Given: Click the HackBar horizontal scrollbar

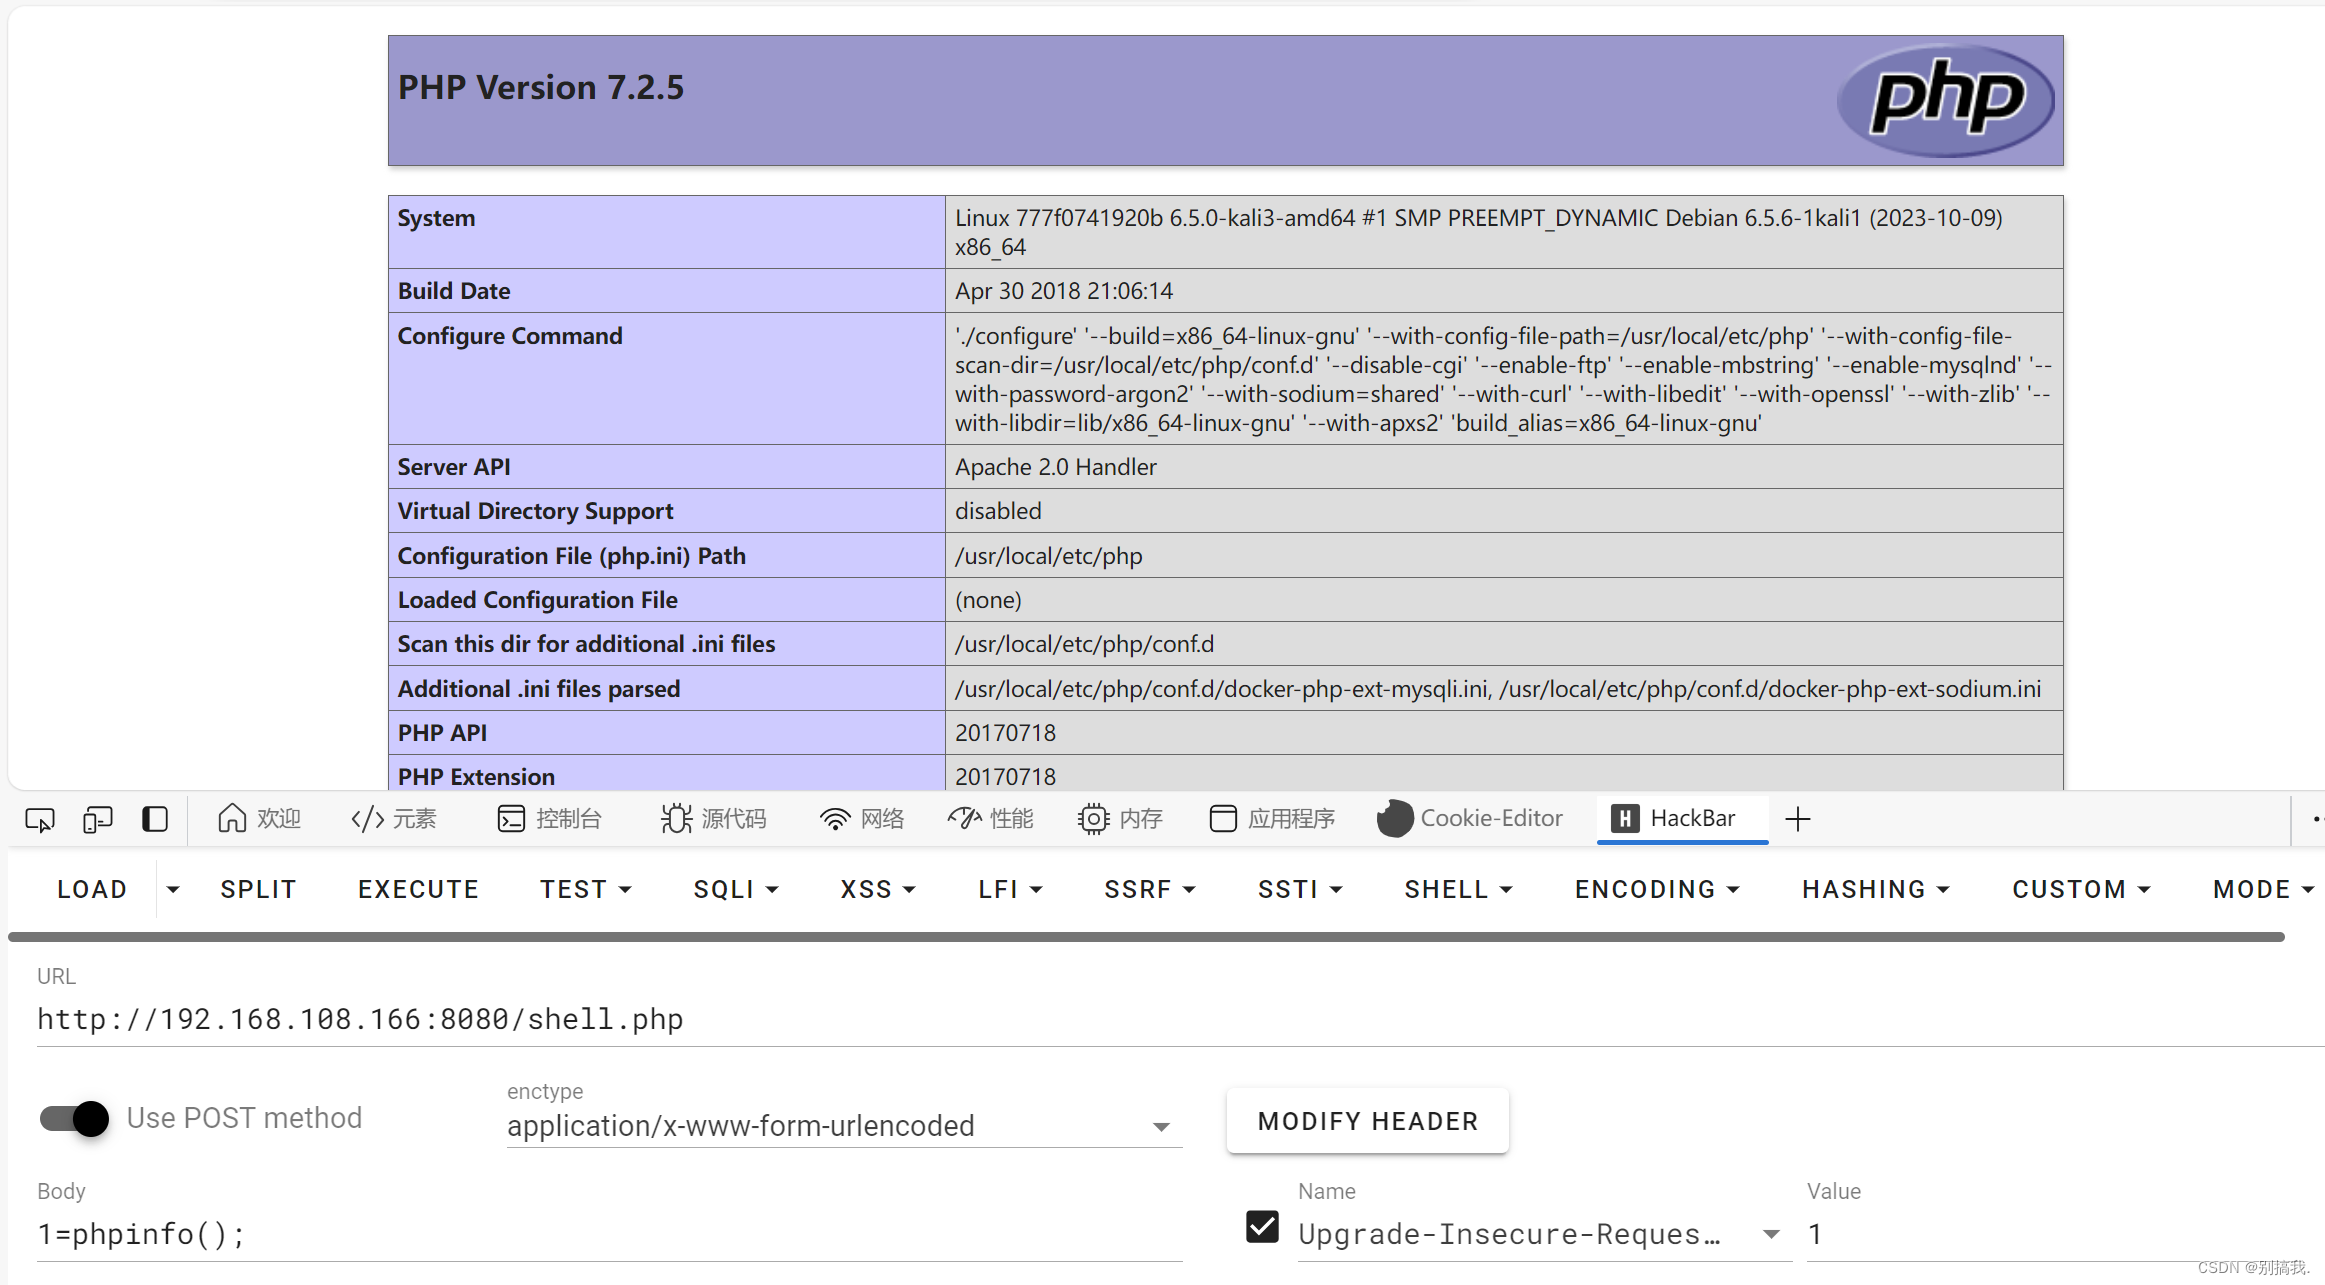Looking at the screenshot, I should [x=1146, y=937].
